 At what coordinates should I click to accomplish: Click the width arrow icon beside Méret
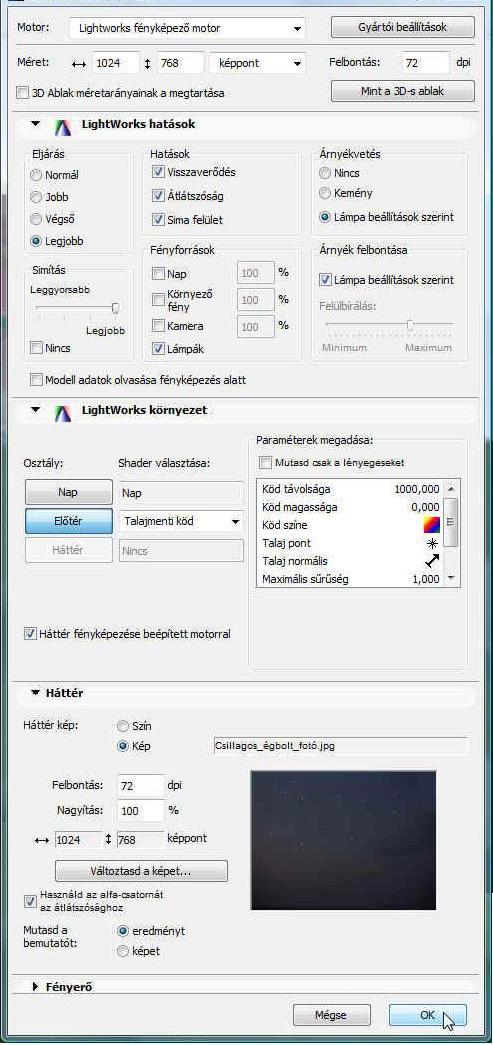click(x=79, y=64)
